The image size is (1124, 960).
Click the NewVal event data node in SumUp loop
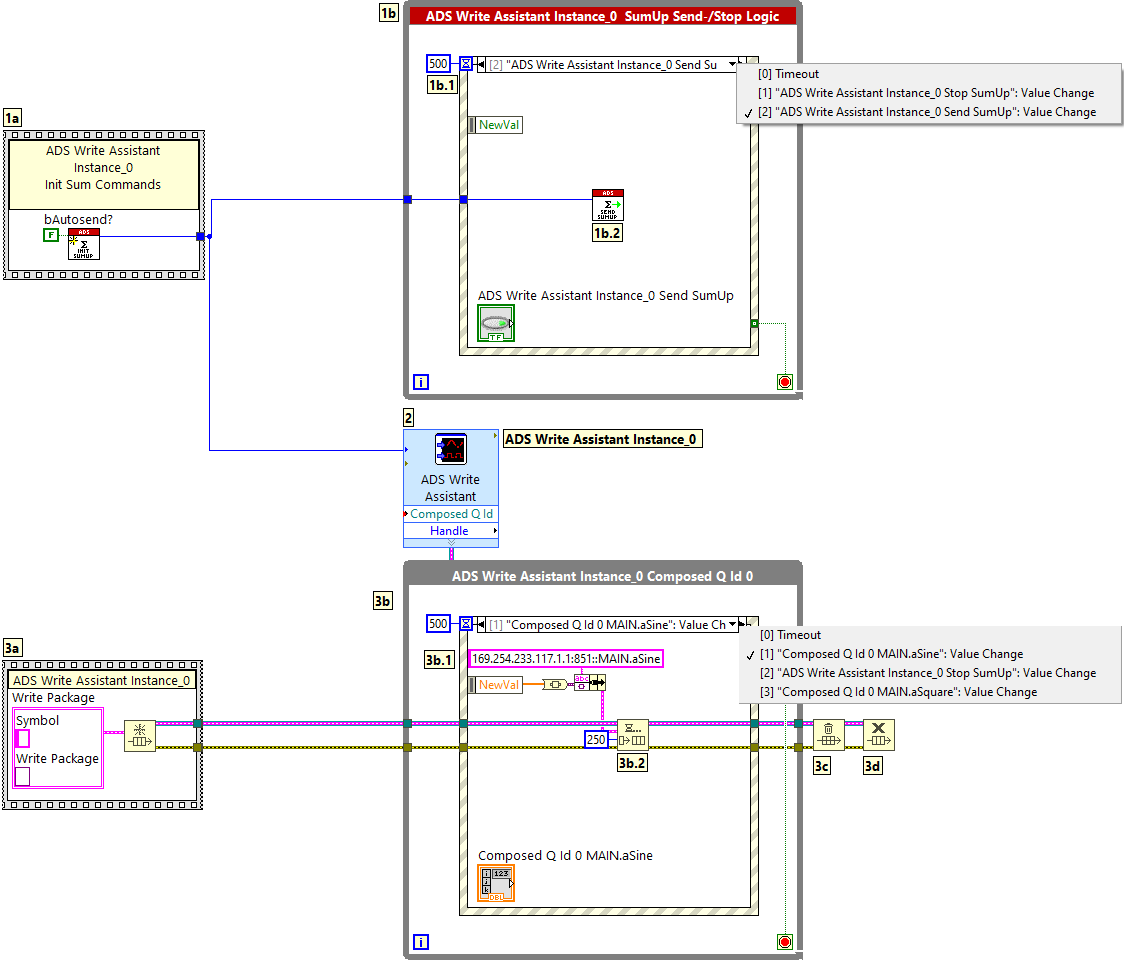click(x=499, y=125)
